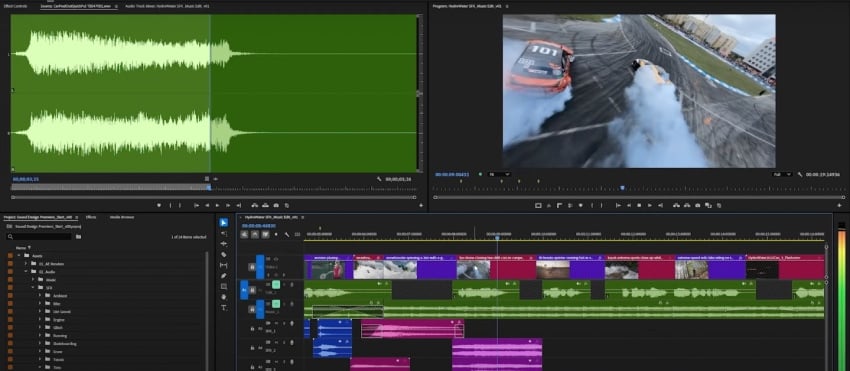Select the Selection tool in the tools panel
Image resolution: width=850 pixels, height=371 pixels.
pyautogui.click(x=224, y=222)
